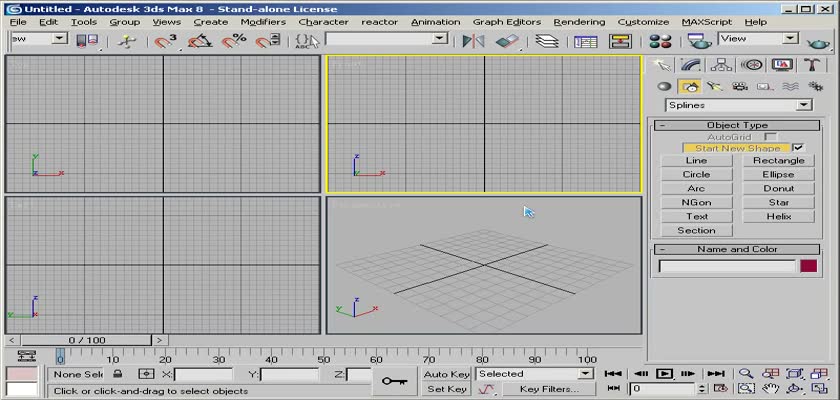This screenshot has width=840, height=400.
Task: Open the Key Filters dialog
Action: [x=549, y=389]
